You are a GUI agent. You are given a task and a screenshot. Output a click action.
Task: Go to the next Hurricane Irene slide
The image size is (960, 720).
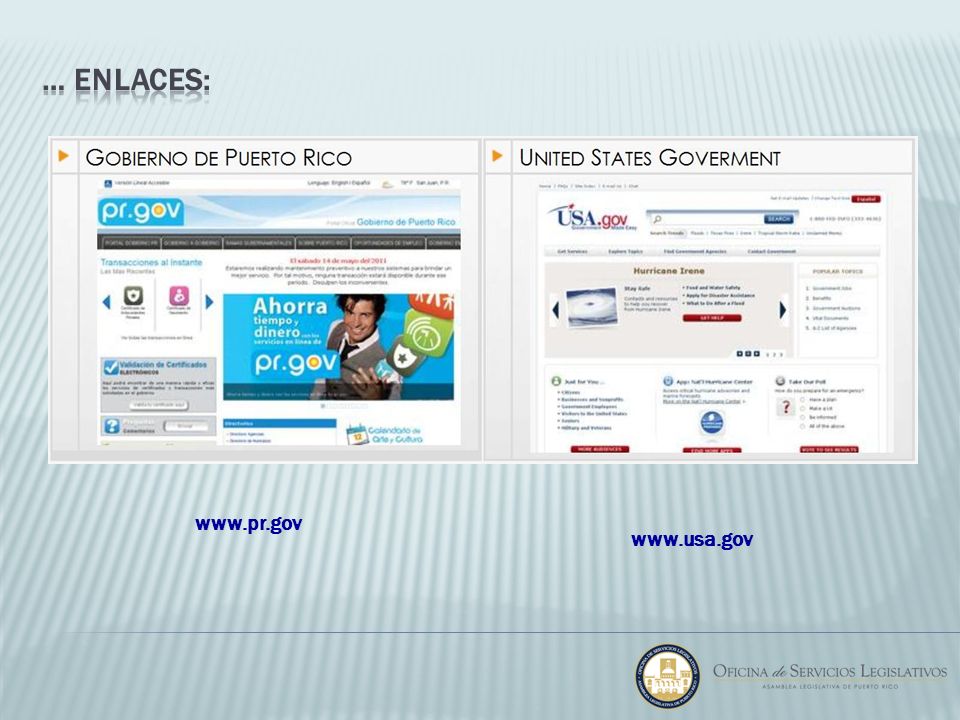coord(782,310)
